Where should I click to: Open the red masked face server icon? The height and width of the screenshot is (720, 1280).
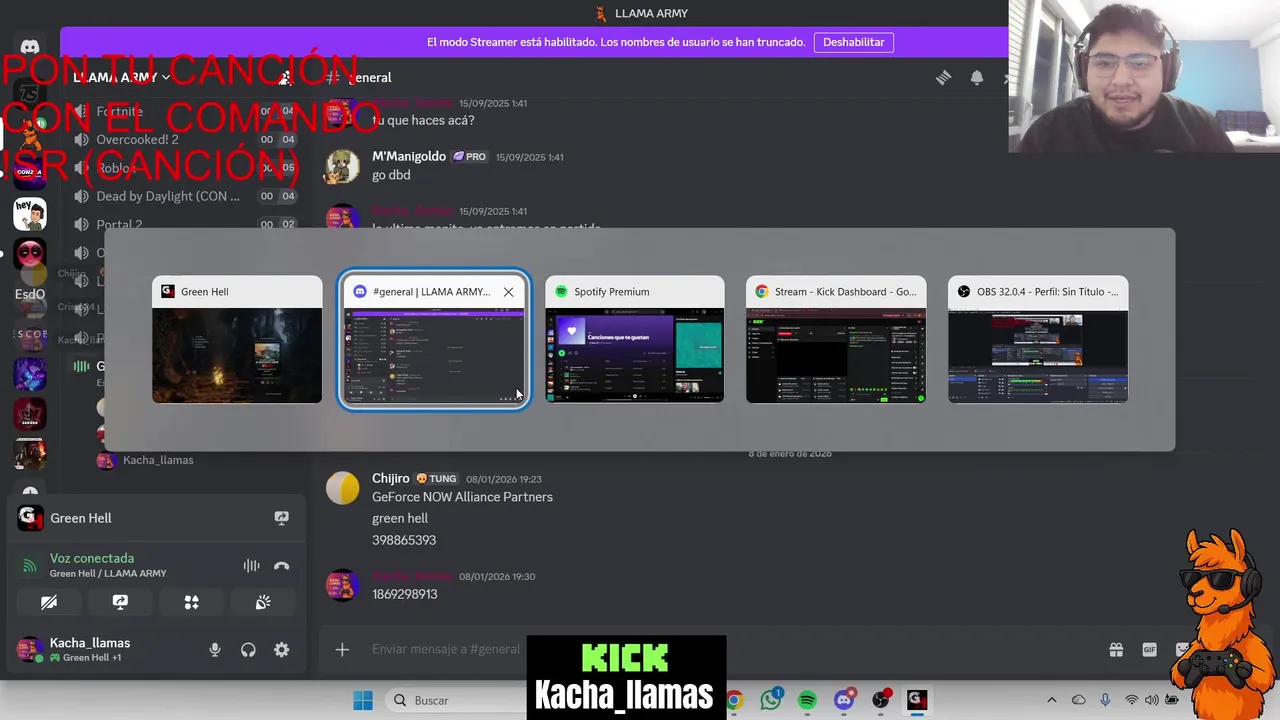pos(30,254)
